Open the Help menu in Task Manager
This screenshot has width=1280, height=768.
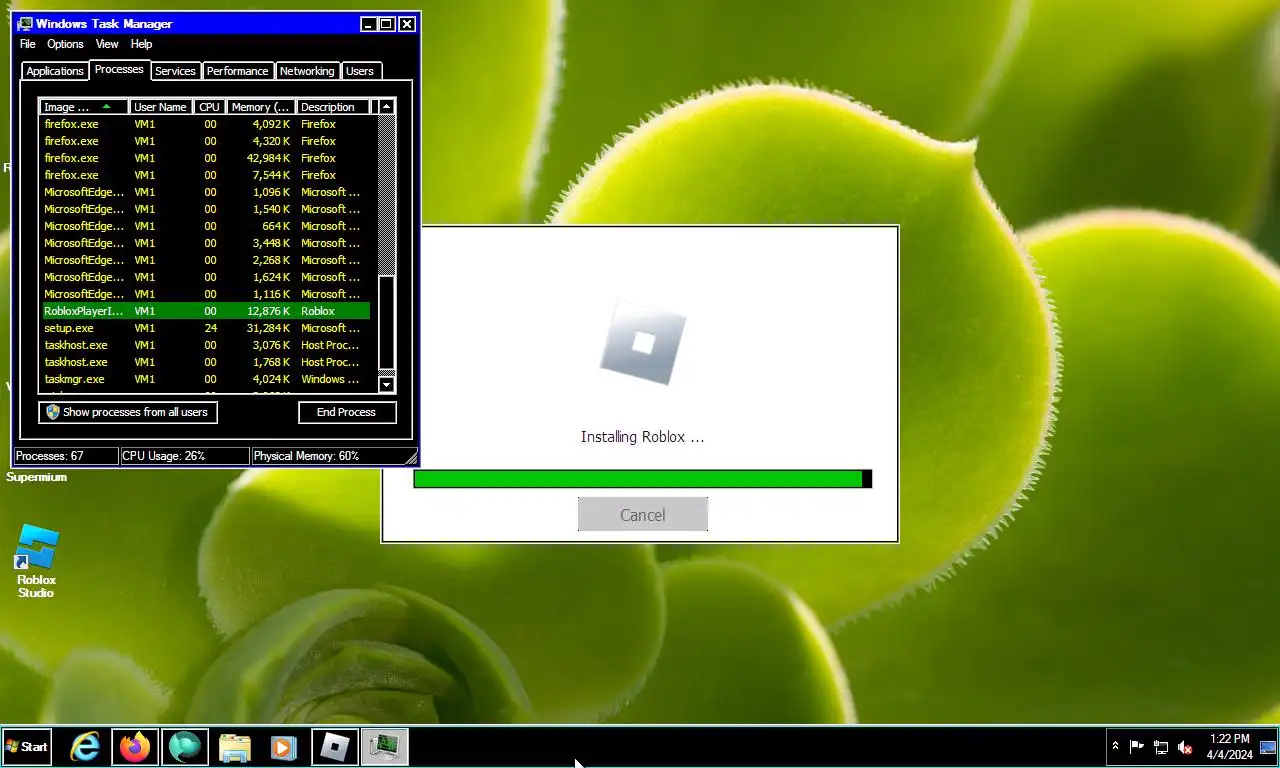(141, 44)
